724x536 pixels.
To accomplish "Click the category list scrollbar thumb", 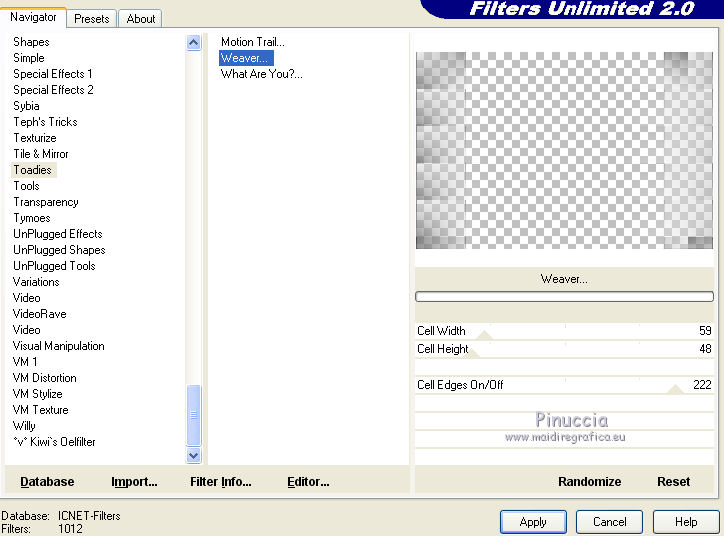I will (194, 415).
